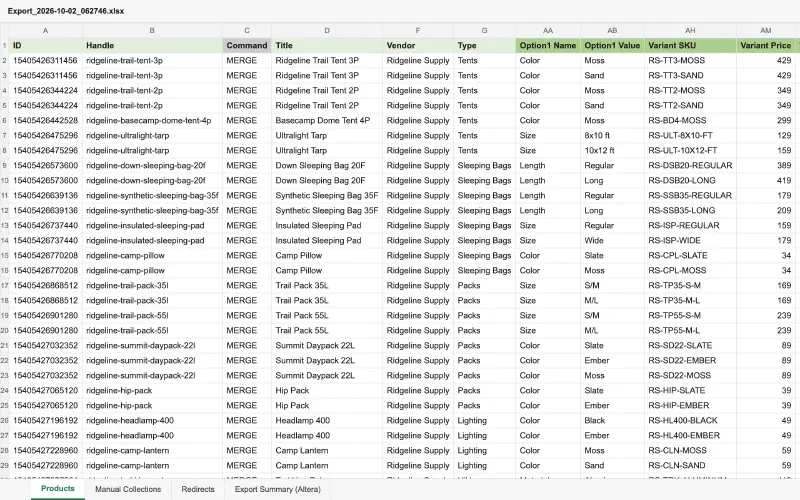This screenshot has height=500, width=800.
Task: Select option value 10x12 ft
Action: [x=612, y=151]
